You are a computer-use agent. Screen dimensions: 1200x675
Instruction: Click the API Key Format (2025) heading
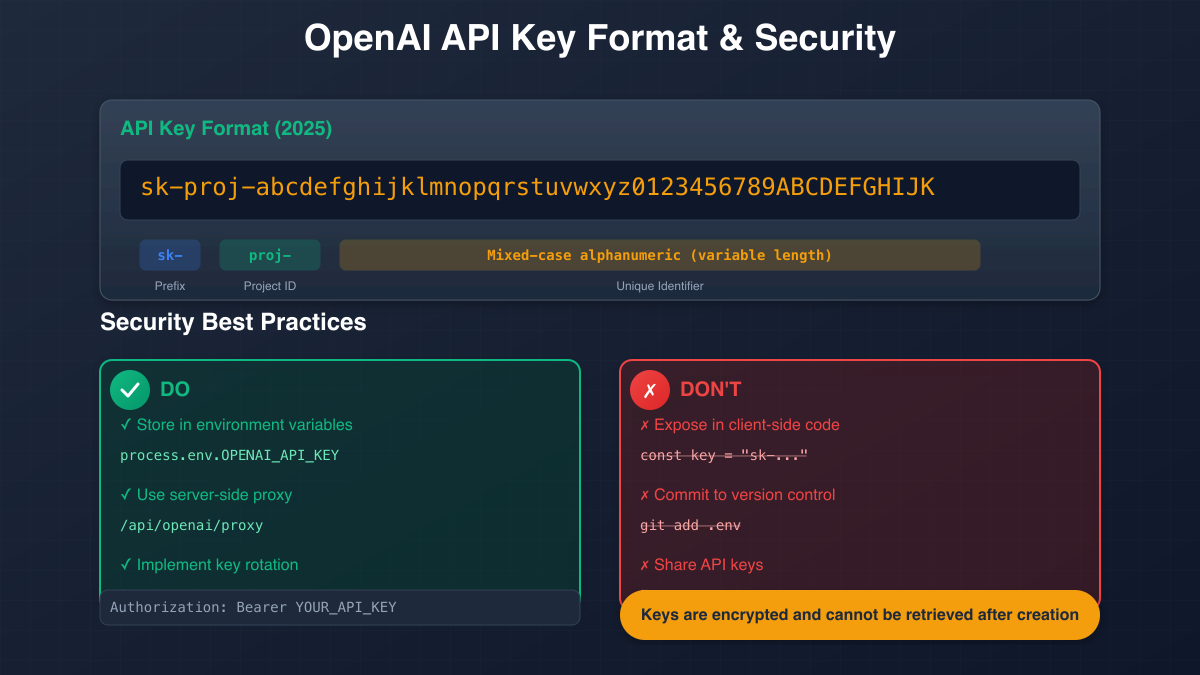pyautogui.click(x=226, y=129)
